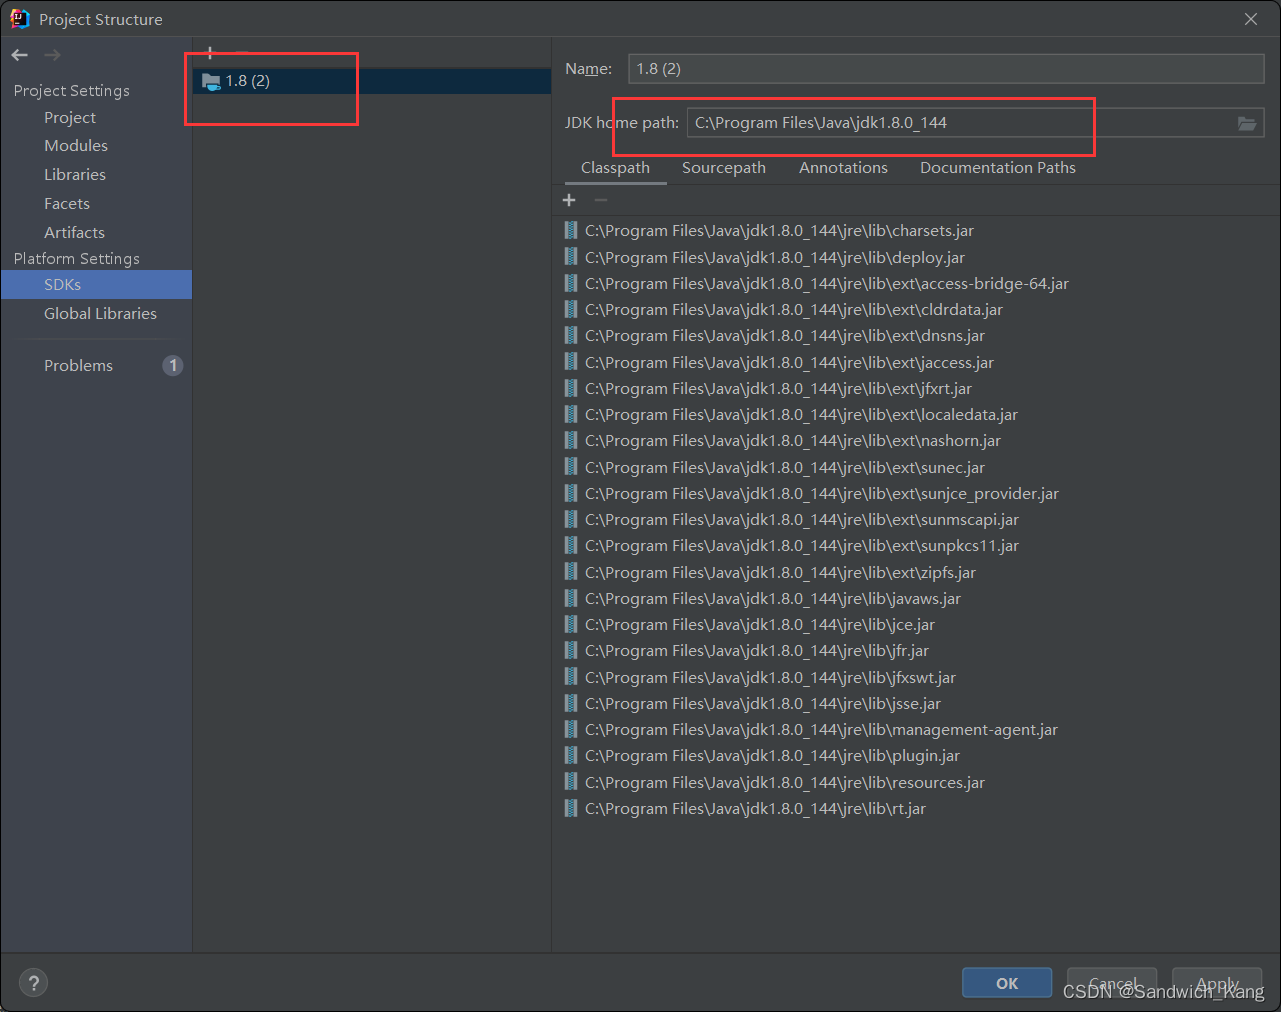Click the Problems count badge
The image size is (1281, 1012).
173,365
